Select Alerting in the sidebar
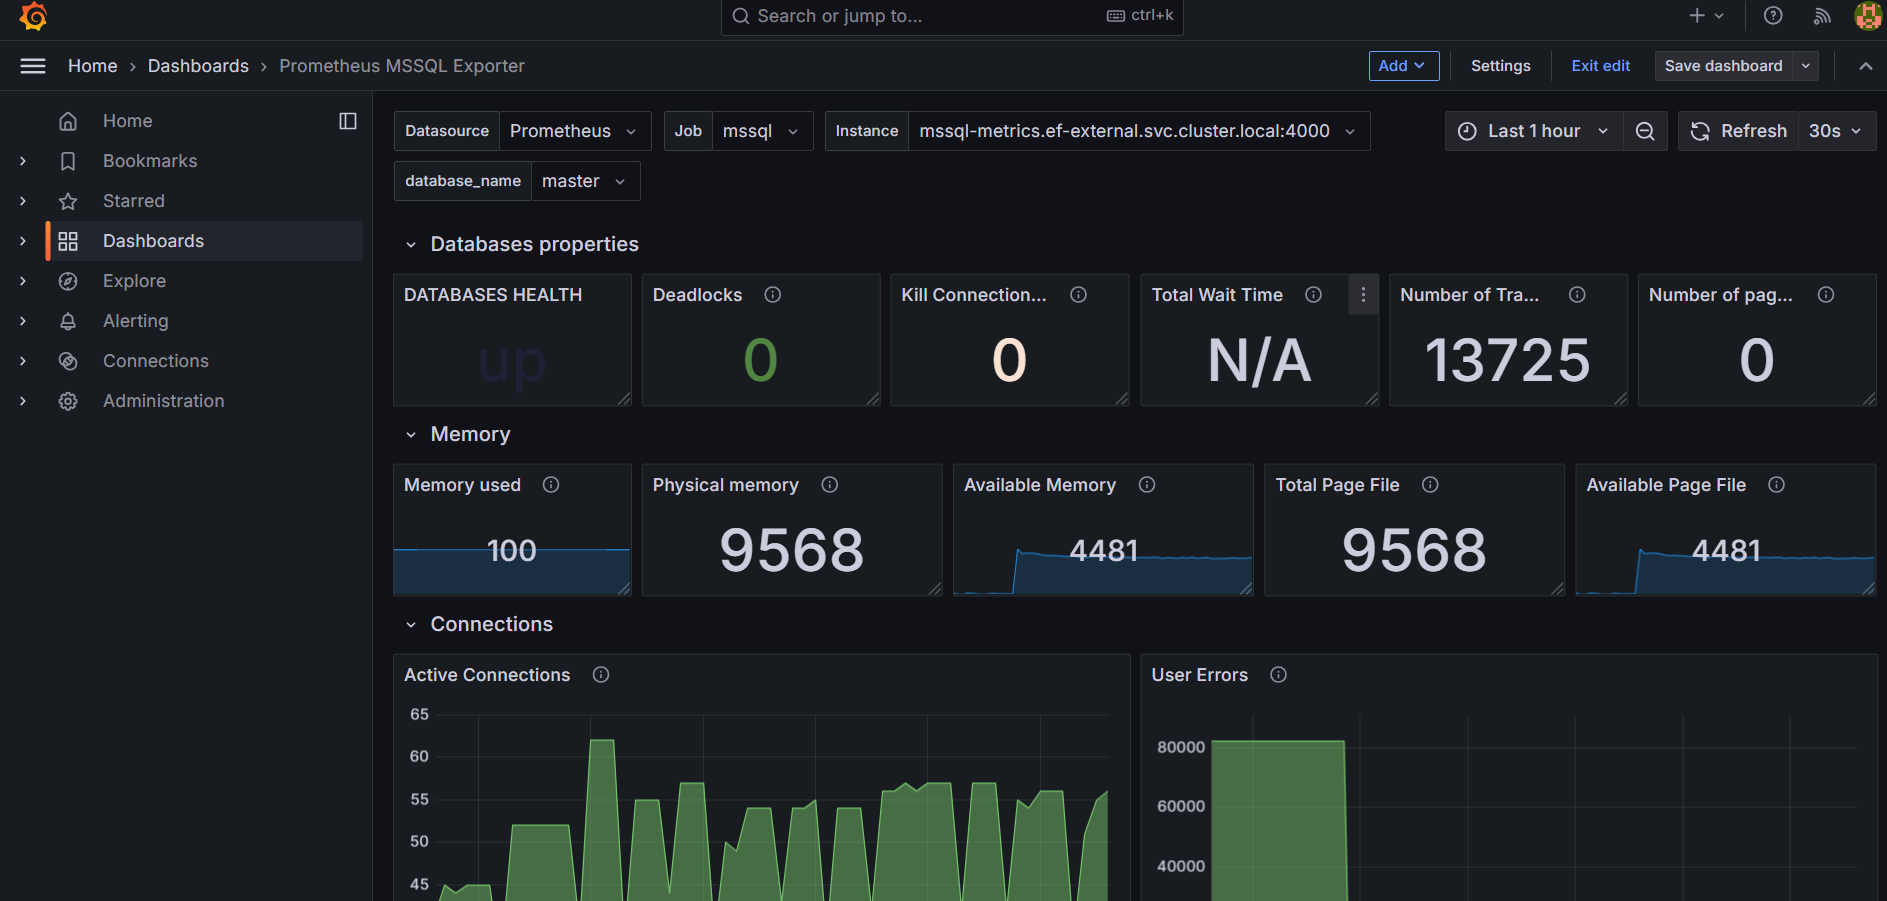1887x901 pixels. point(135,321)
